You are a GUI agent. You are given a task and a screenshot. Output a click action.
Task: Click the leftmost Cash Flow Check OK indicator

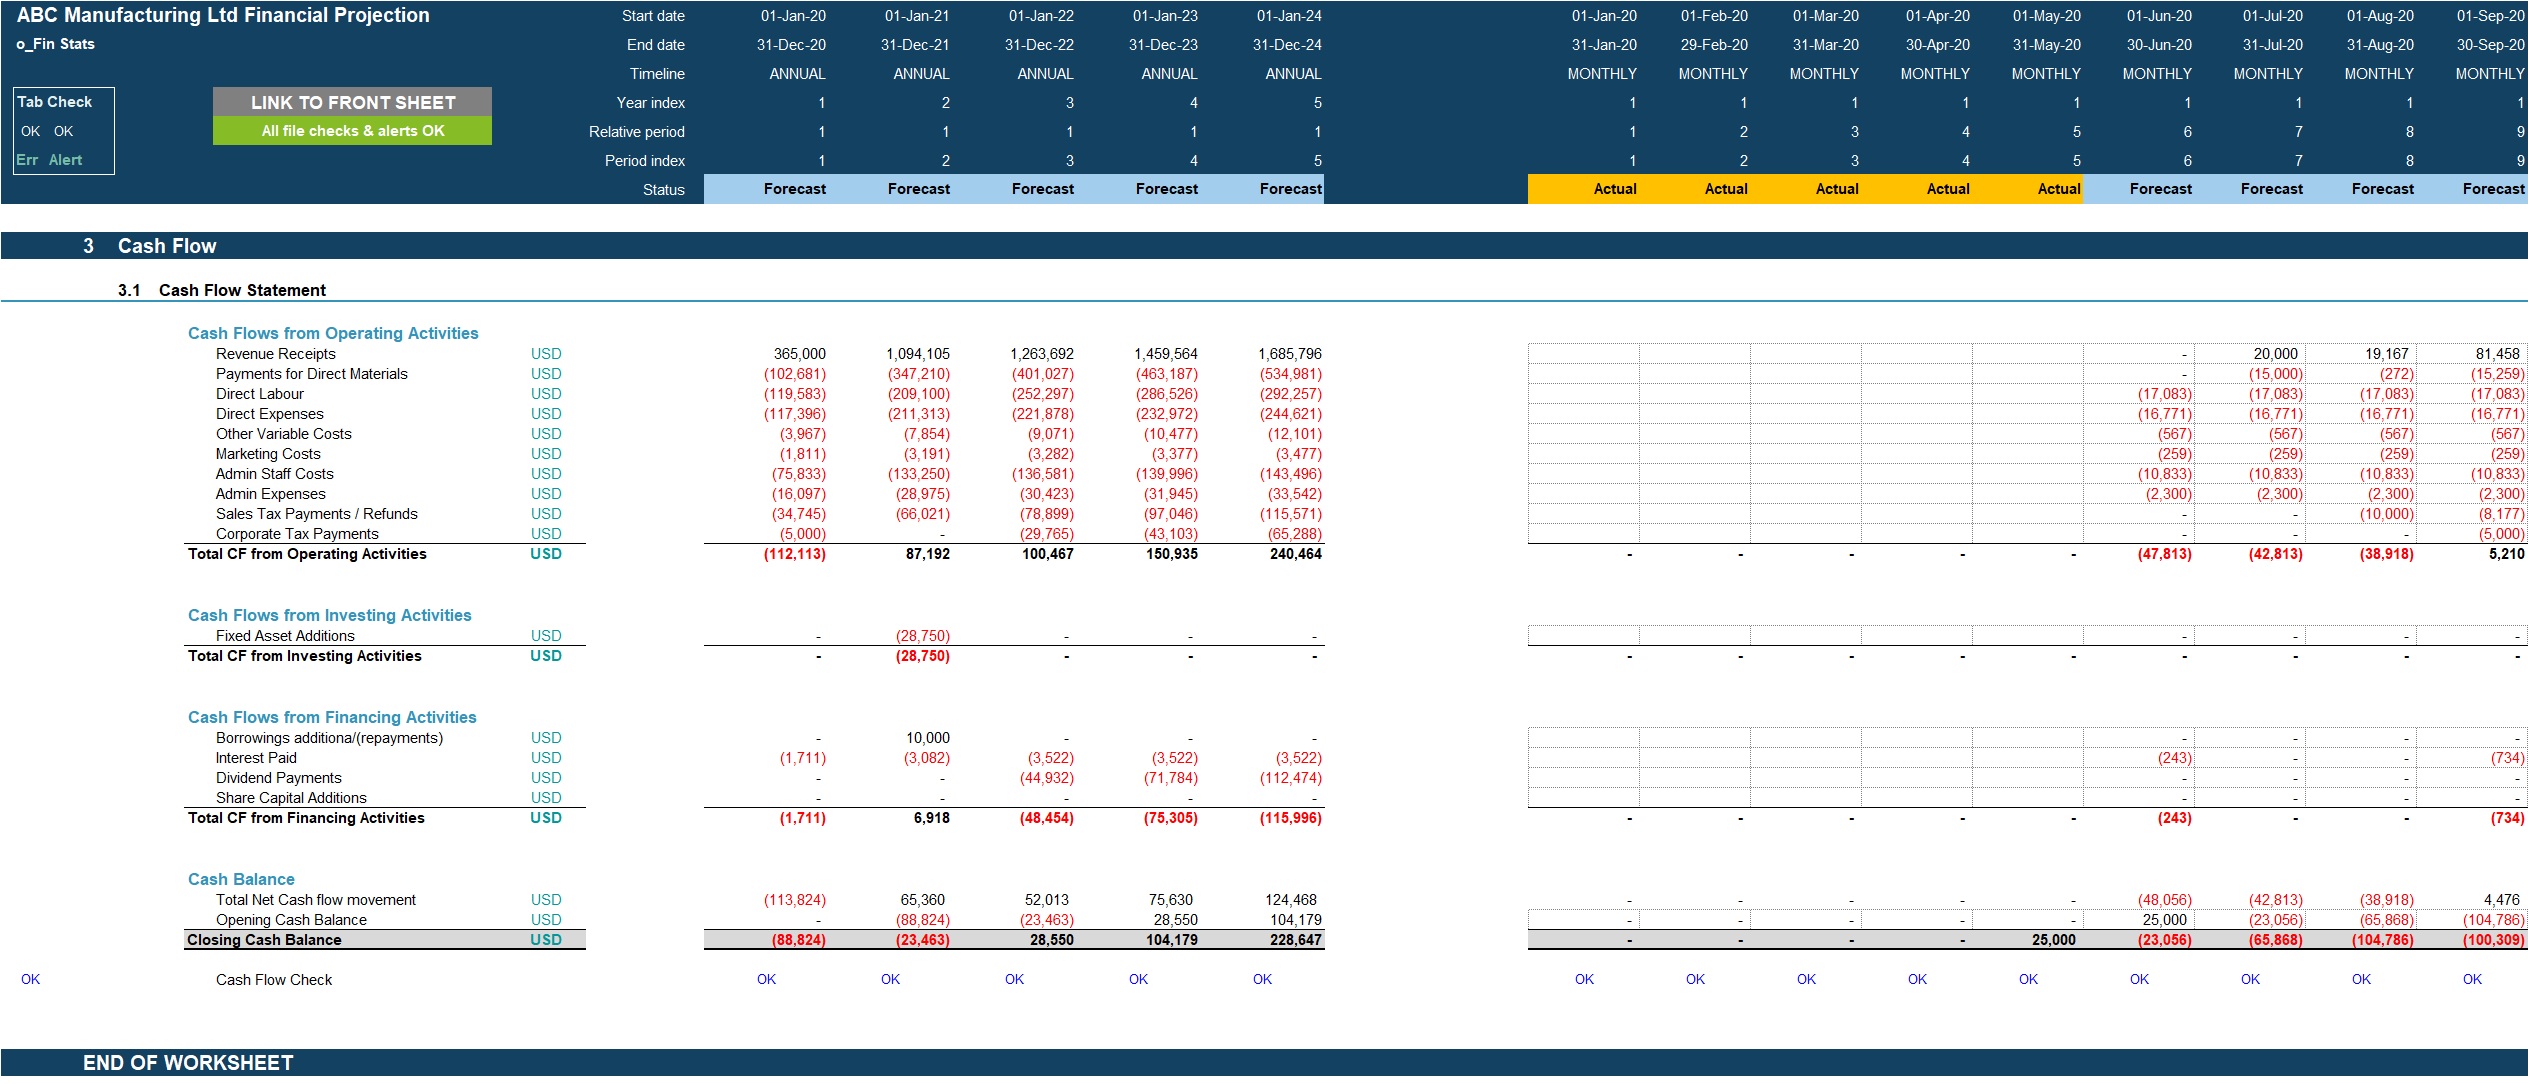(x=31, y=979)
